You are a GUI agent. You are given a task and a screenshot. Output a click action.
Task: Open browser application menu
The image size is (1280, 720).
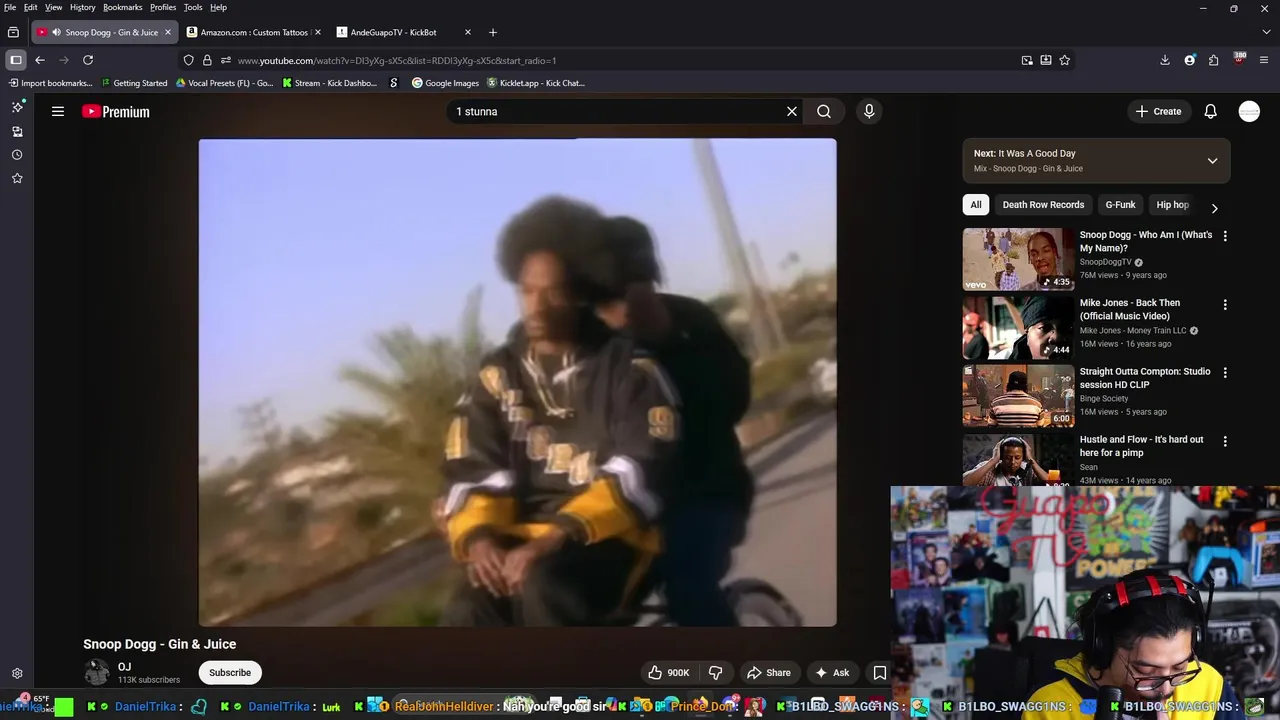[1264, 60]
